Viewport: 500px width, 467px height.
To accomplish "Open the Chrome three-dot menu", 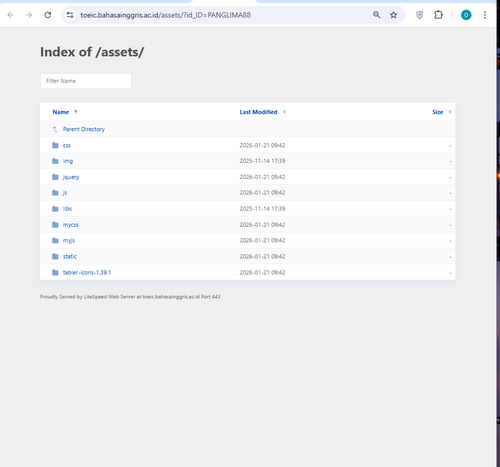I will pyautogui.click(x=485, y=15).
